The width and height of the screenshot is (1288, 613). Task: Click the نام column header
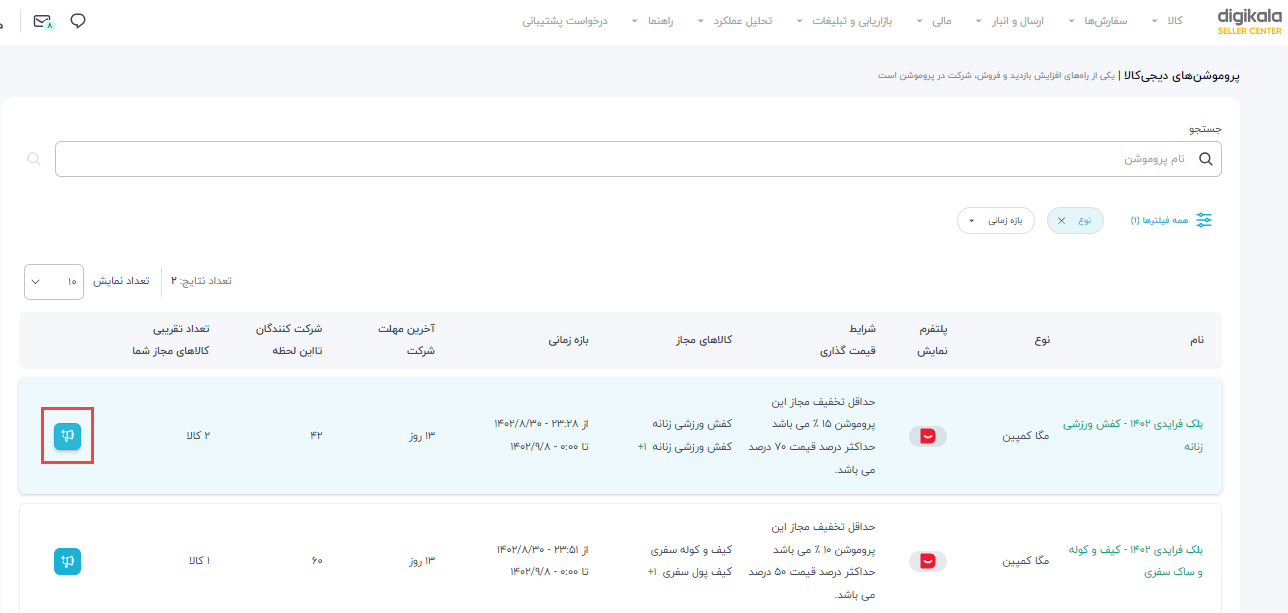tap(1197, 340)
